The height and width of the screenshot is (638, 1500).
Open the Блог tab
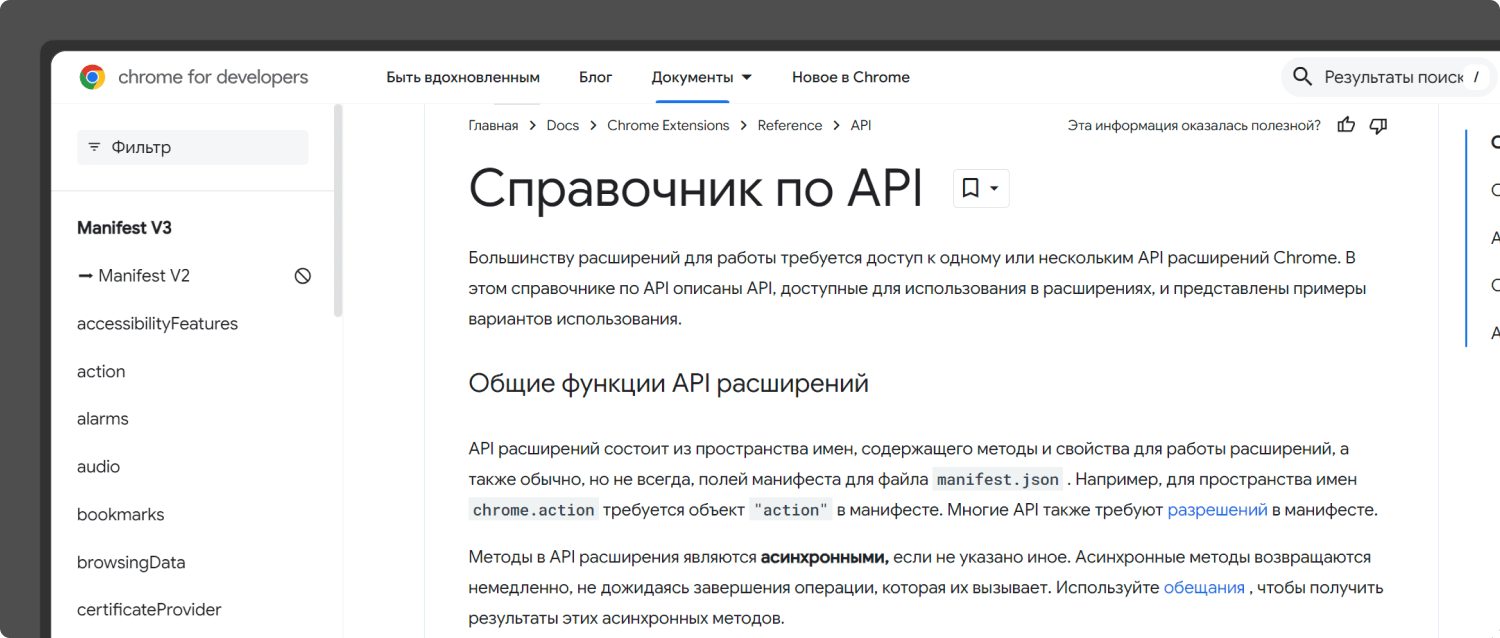tap(595, 77)
